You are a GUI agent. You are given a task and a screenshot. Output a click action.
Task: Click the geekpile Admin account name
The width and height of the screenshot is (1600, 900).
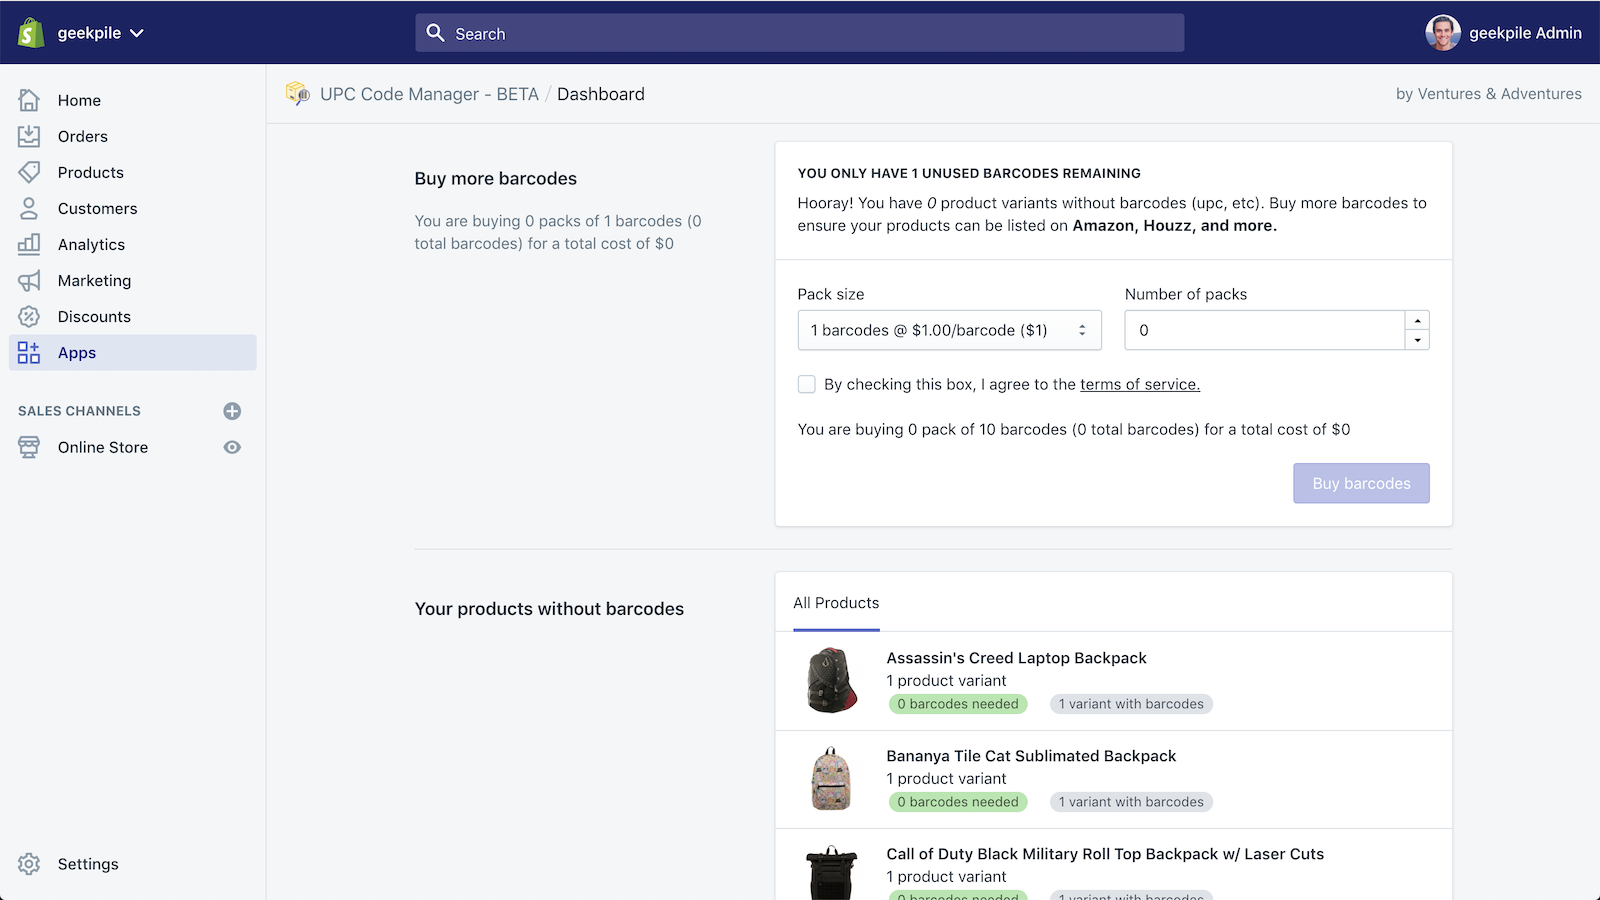[x=1525, y=33]
